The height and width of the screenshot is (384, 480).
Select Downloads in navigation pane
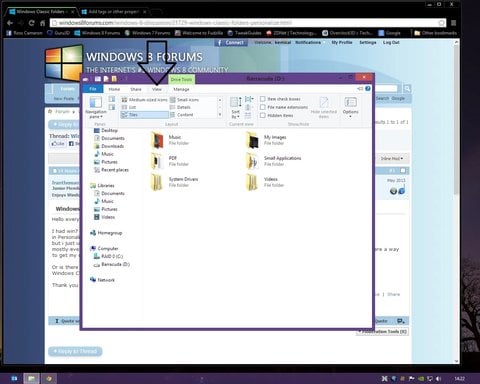(109, 146)
